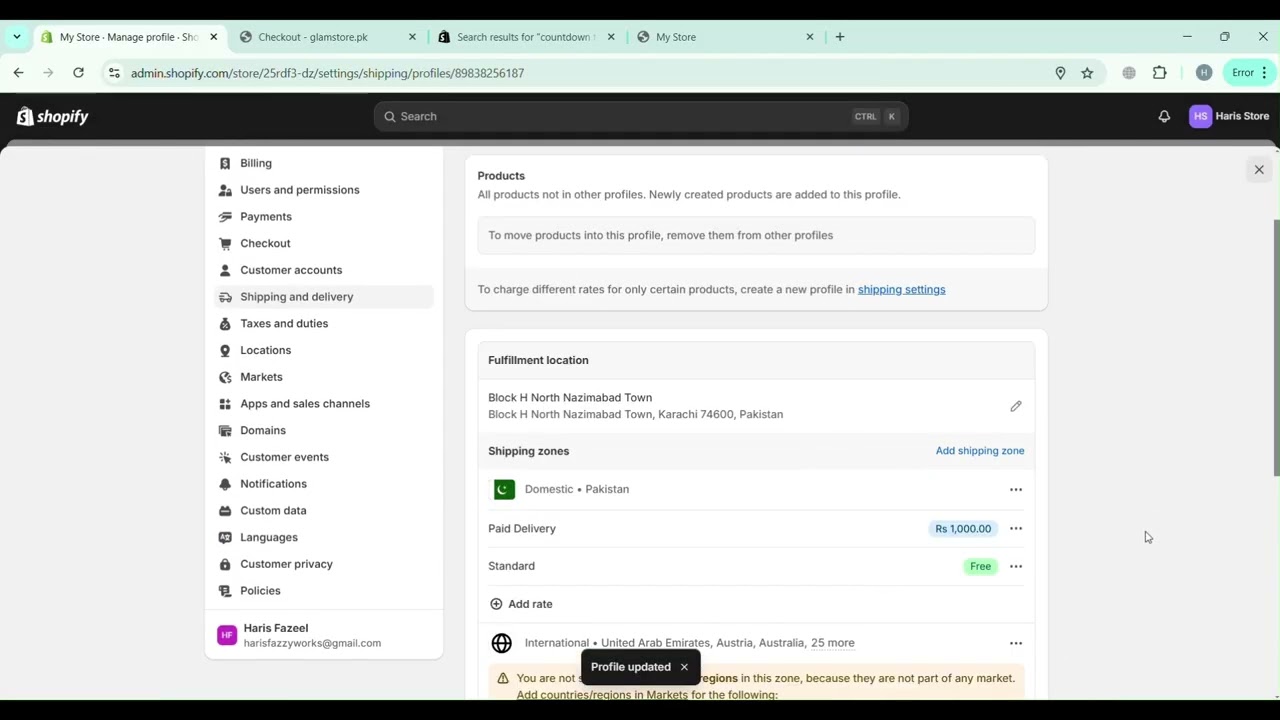
Task: Open Payments settings
Action: click(323, 216)
